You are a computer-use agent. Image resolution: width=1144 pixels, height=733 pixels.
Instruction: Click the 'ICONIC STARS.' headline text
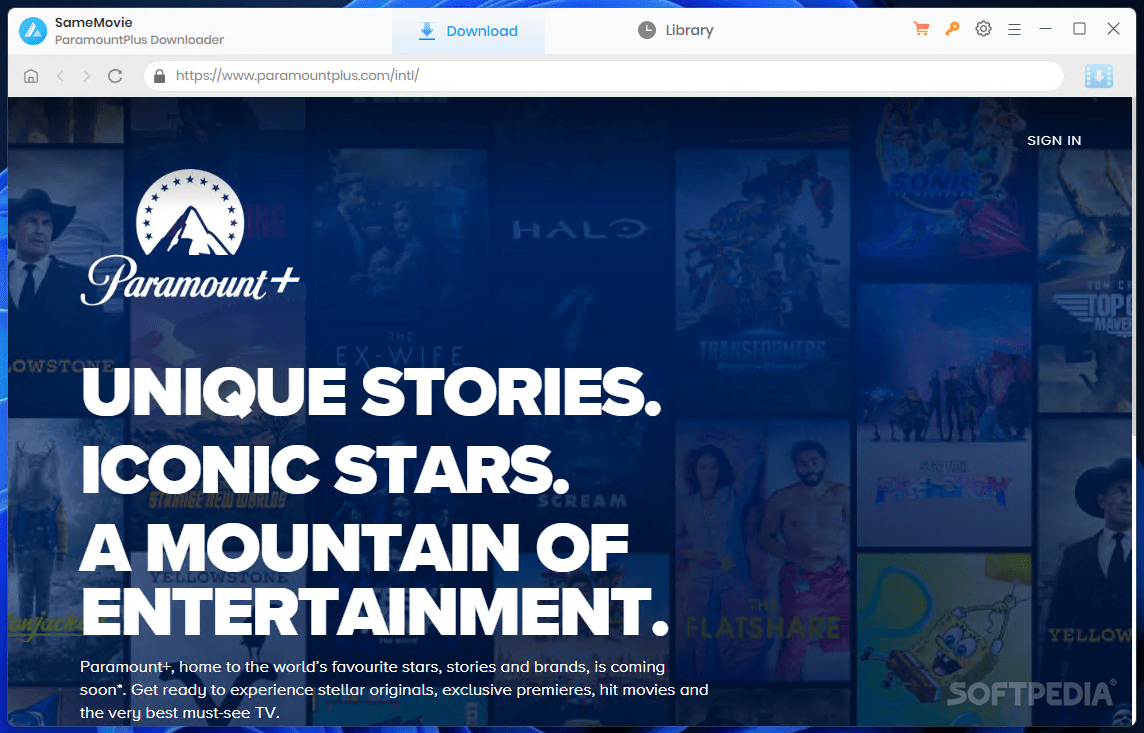[x=325, y=470]
